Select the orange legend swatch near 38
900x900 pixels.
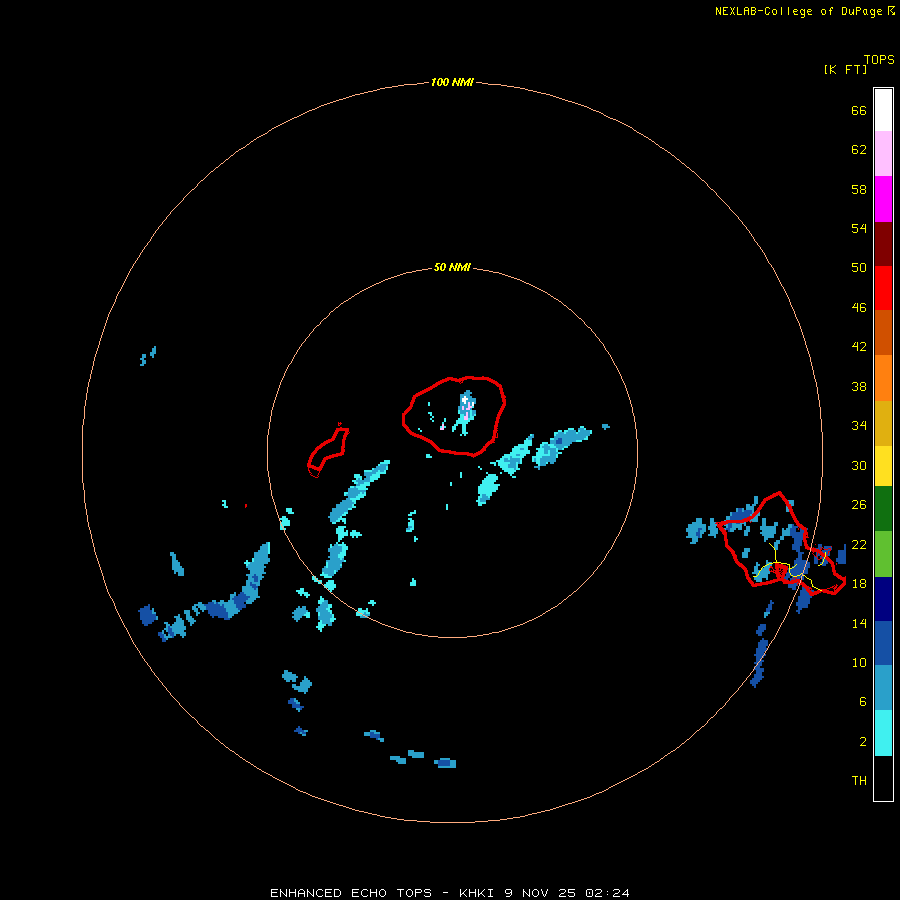[883, 378]
